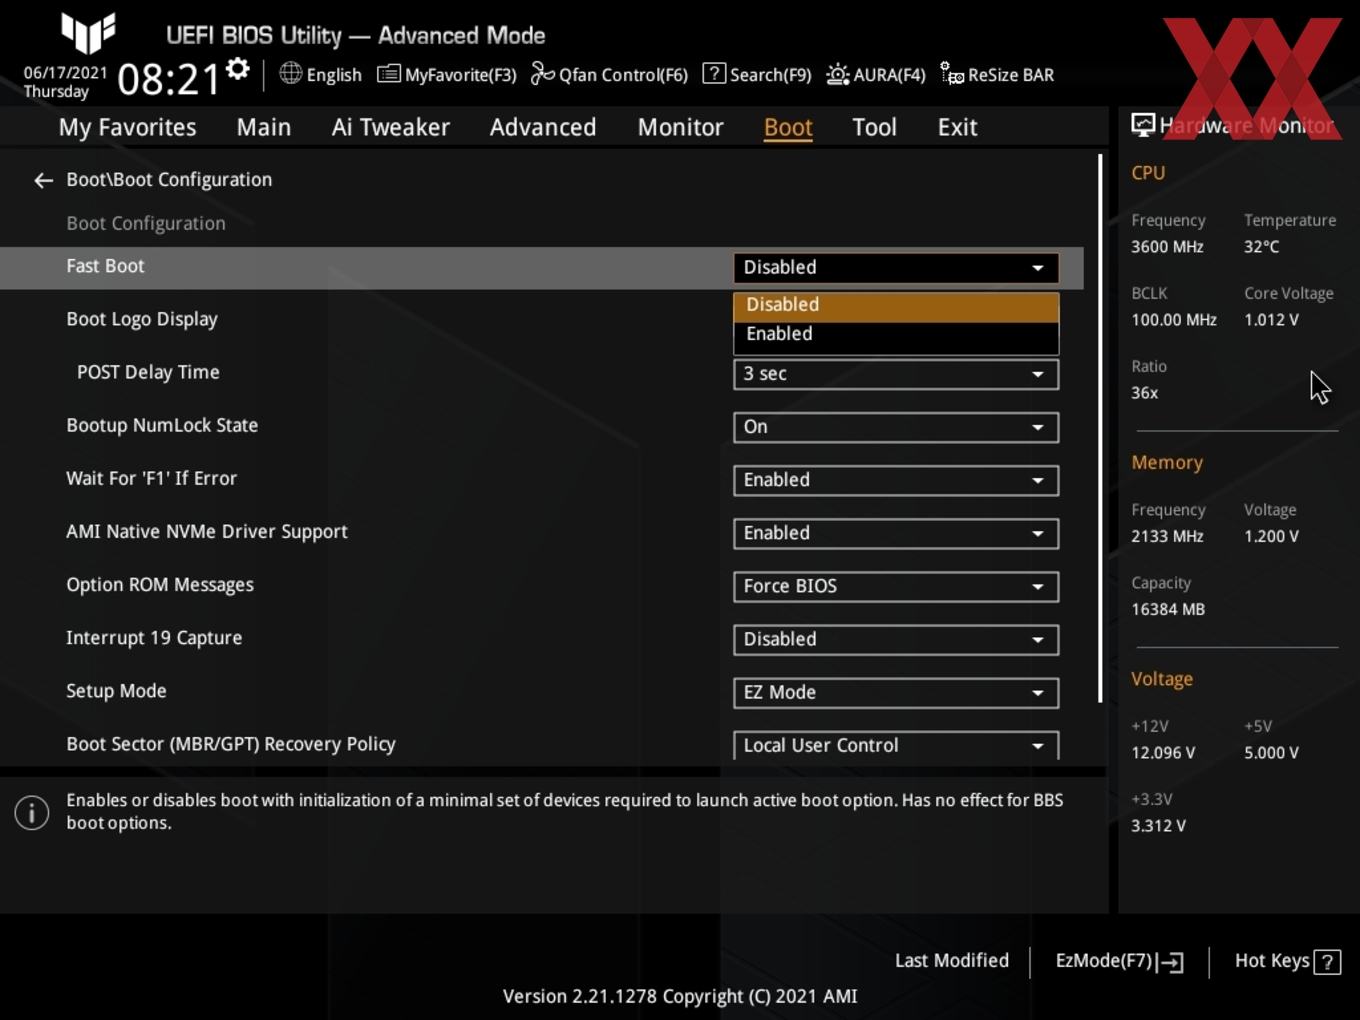Click the +12V reading 12.096 V
The width and height of the screenshot is (1360, 1020).
[1163, 753]
